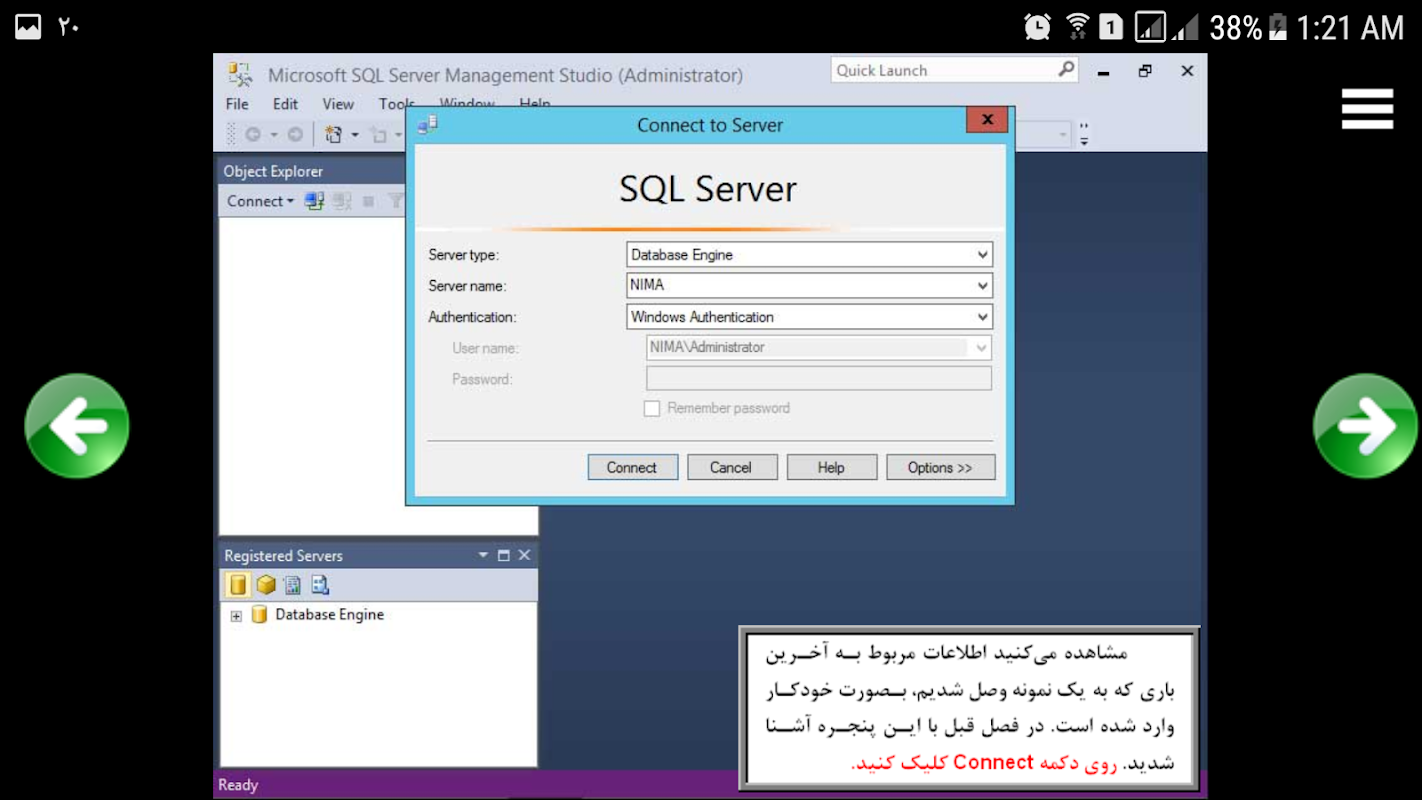Select Database Engine icon in Registered Servers toolbar
This screenshot has height=800, width=1422.
237,585
